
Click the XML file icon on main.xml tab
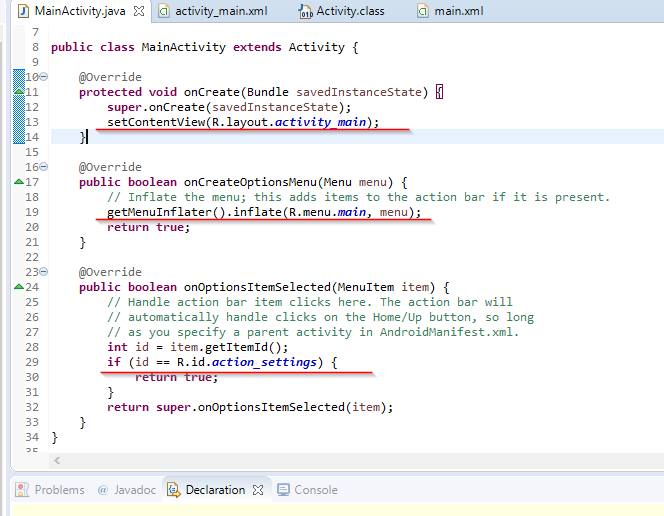point(423,11)
